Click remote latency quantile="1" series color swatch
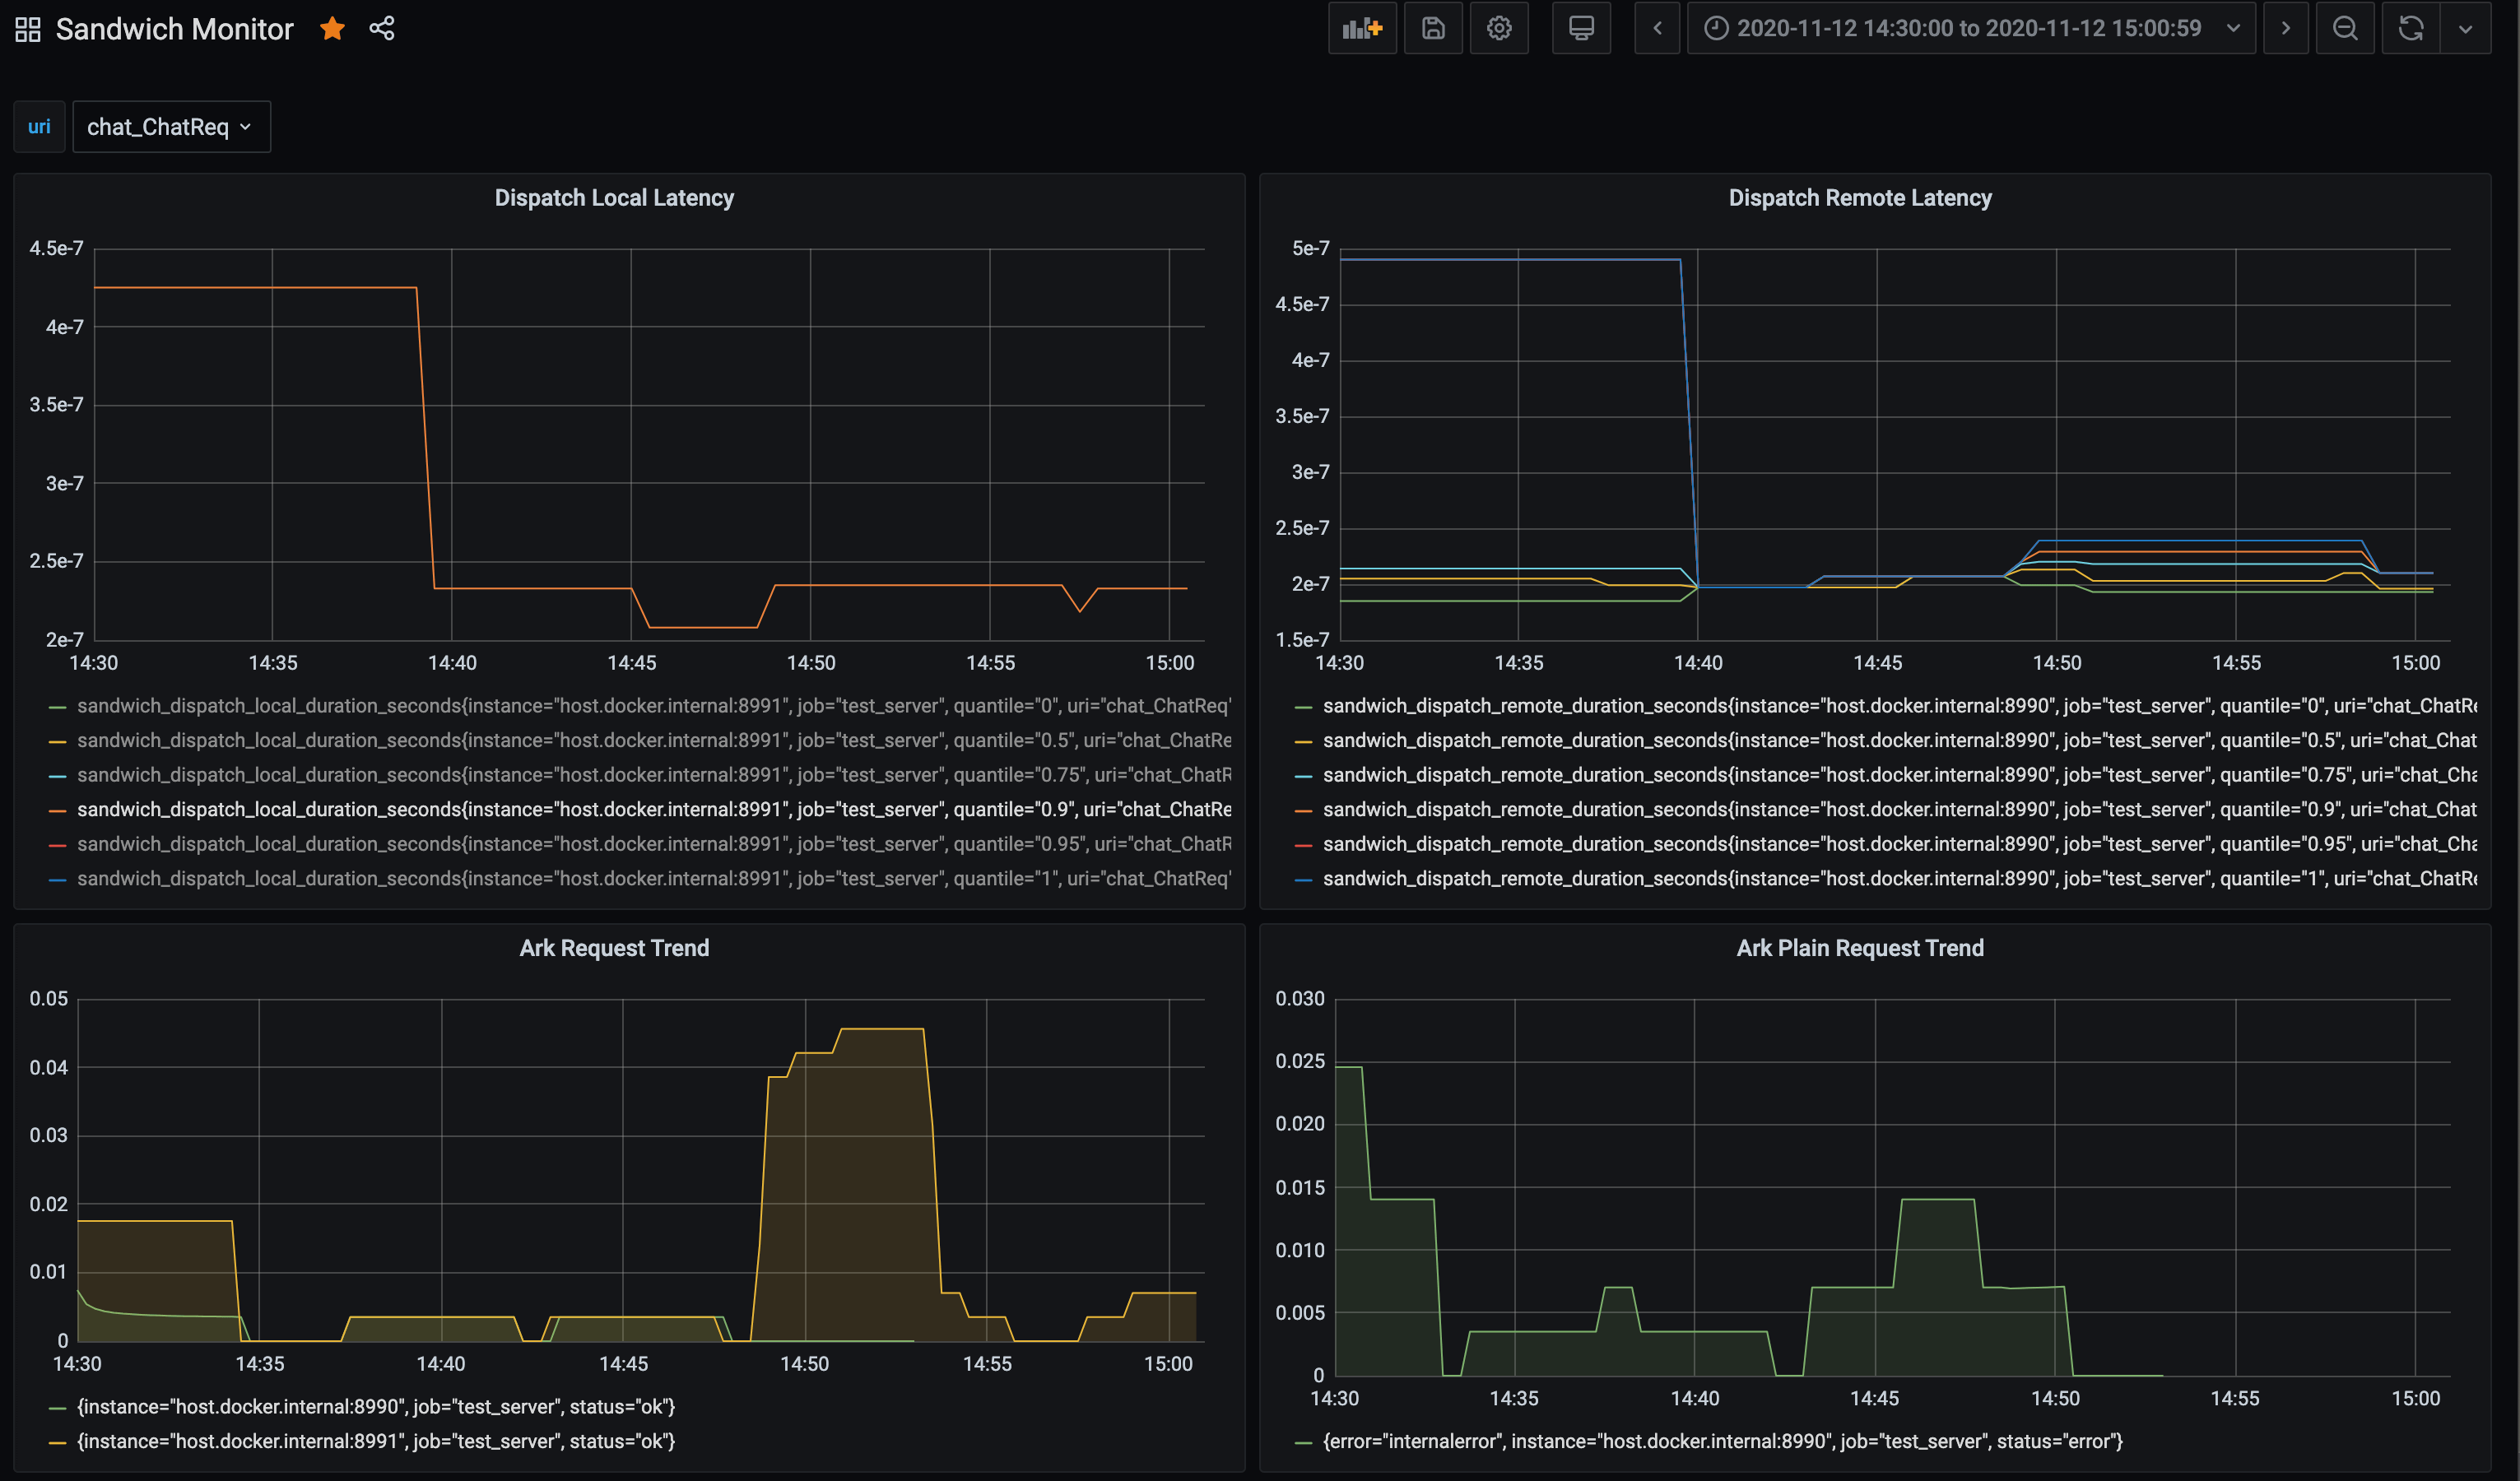Screen dimensions: 2520x1481 1303,879
